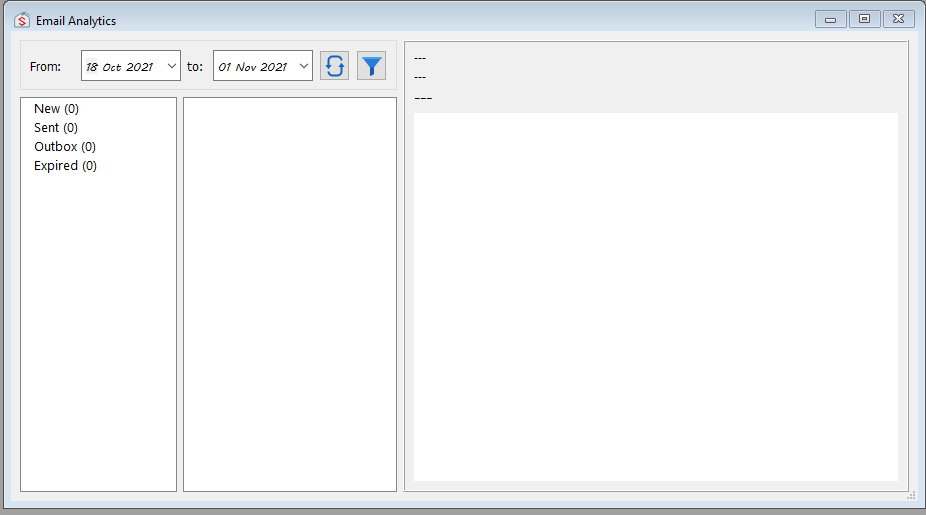Click the window resize grip corner
Screen dimensions: 926x515
point(910,495)
